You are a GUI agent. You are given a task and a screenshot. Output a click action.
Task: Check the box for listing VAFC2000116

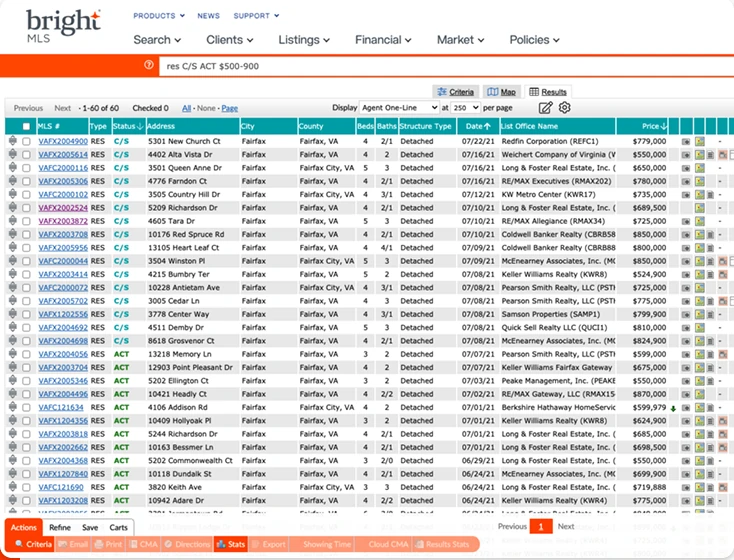(26, 168)
